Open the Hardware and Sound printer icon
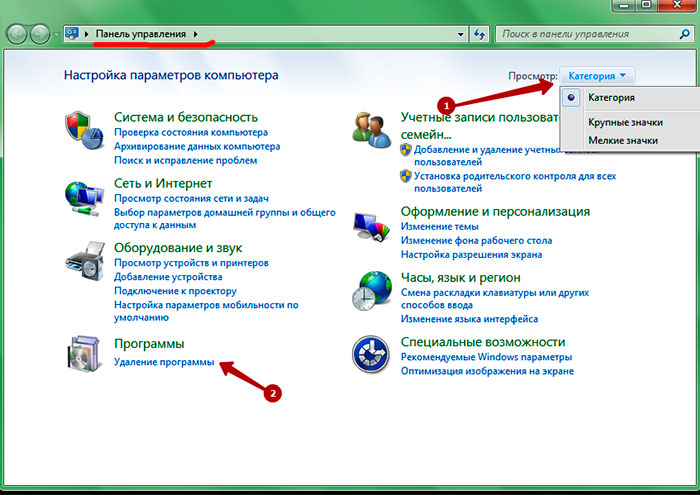Viewport: 700px width, 495px height. 85,261
